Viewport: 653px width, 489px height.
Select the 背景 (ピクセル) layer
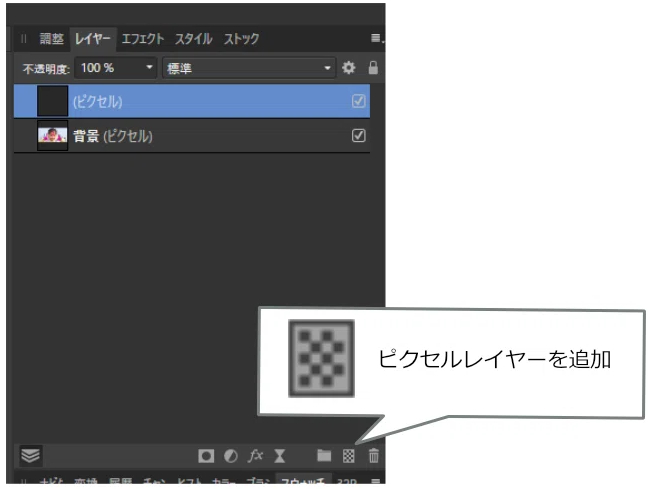coord(192,136)
